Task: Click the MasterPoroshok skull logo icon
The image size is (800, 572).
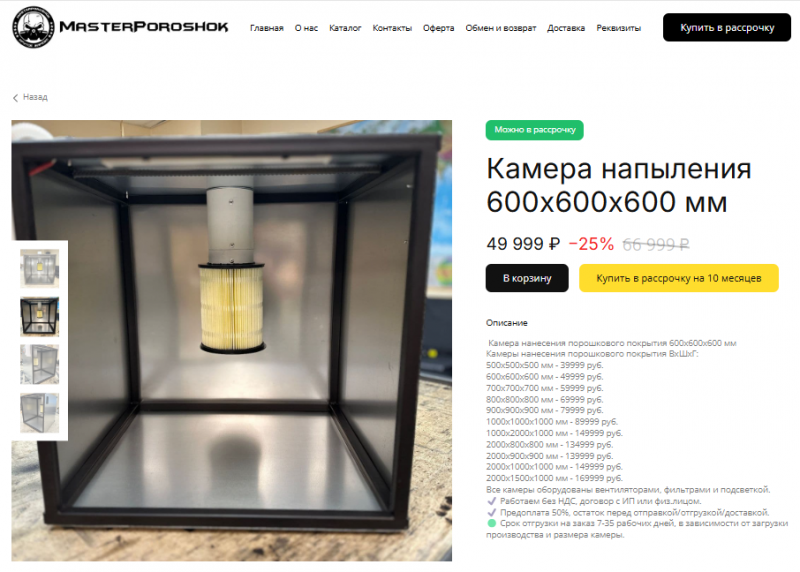Action: pyautogui.click(x=33, y=27)
